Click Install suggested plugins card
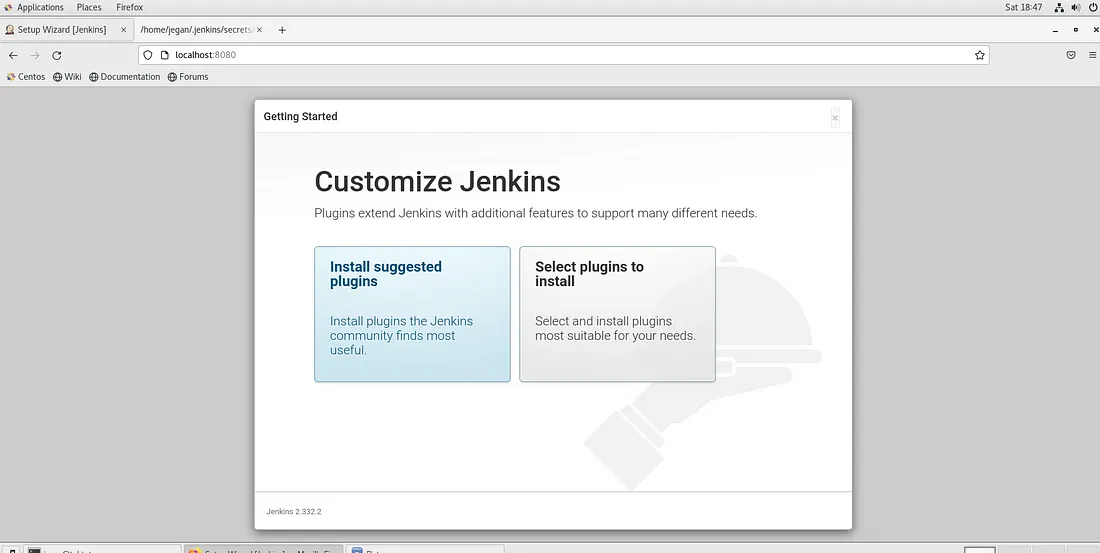 tap(412, 314)
